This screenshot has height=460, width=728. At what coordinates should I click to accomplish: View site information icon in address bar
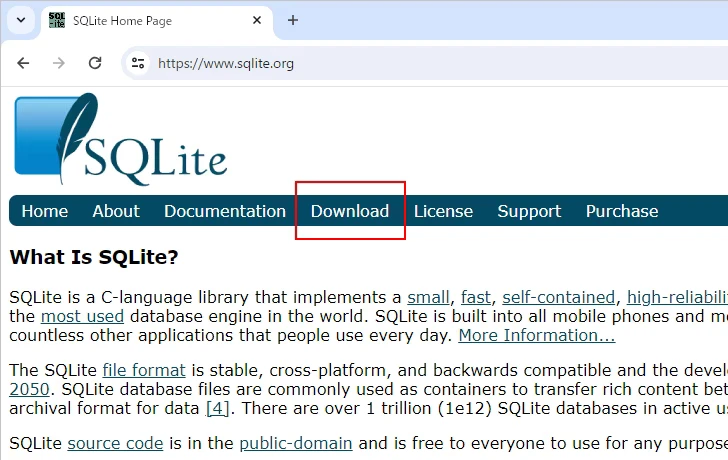click(138, 63)
